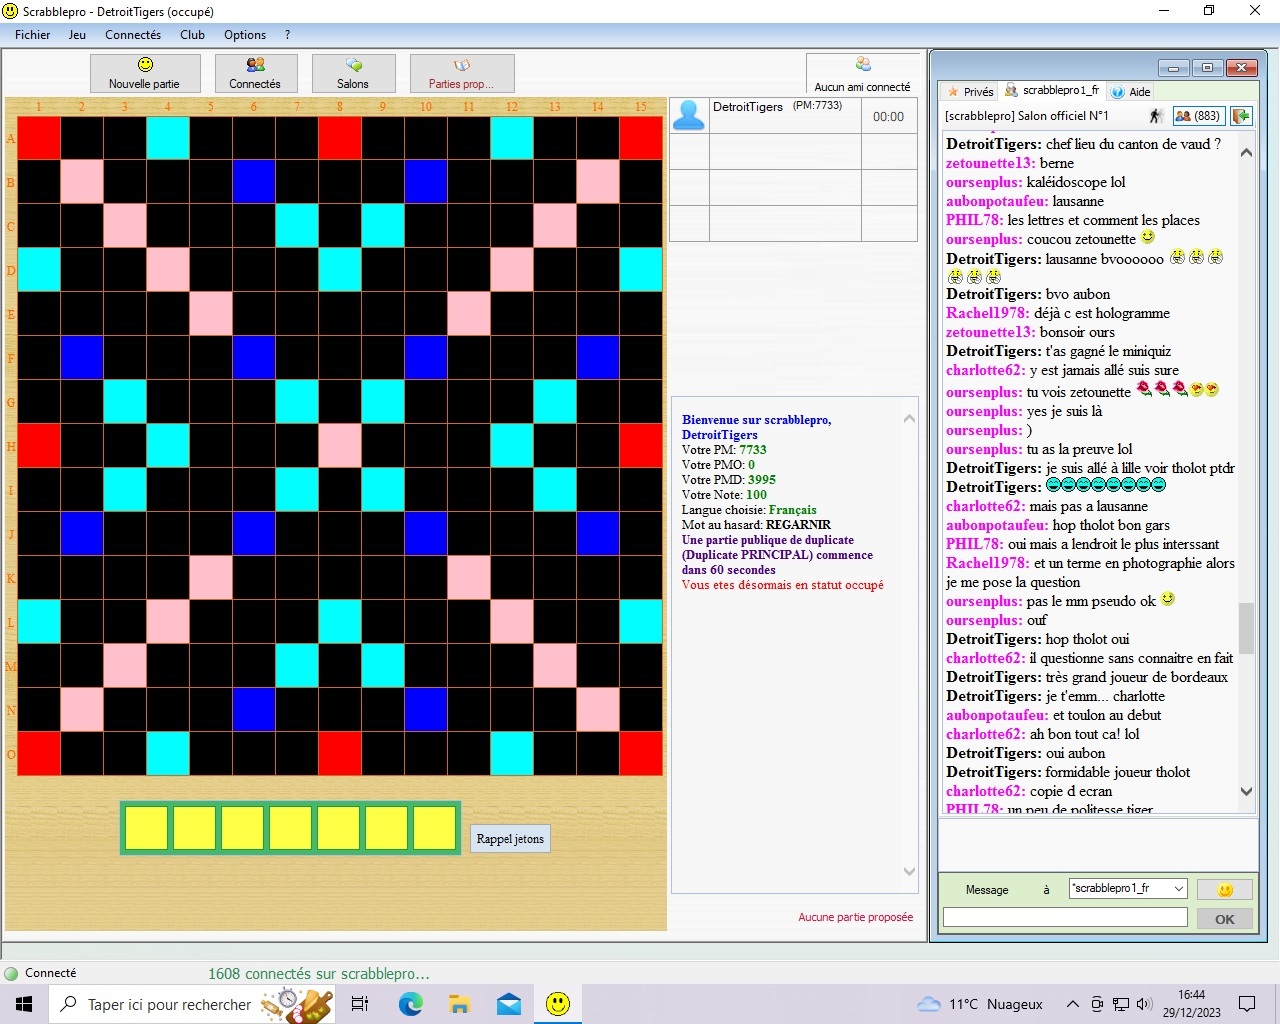Open the Fichier menu

point(32,35)
